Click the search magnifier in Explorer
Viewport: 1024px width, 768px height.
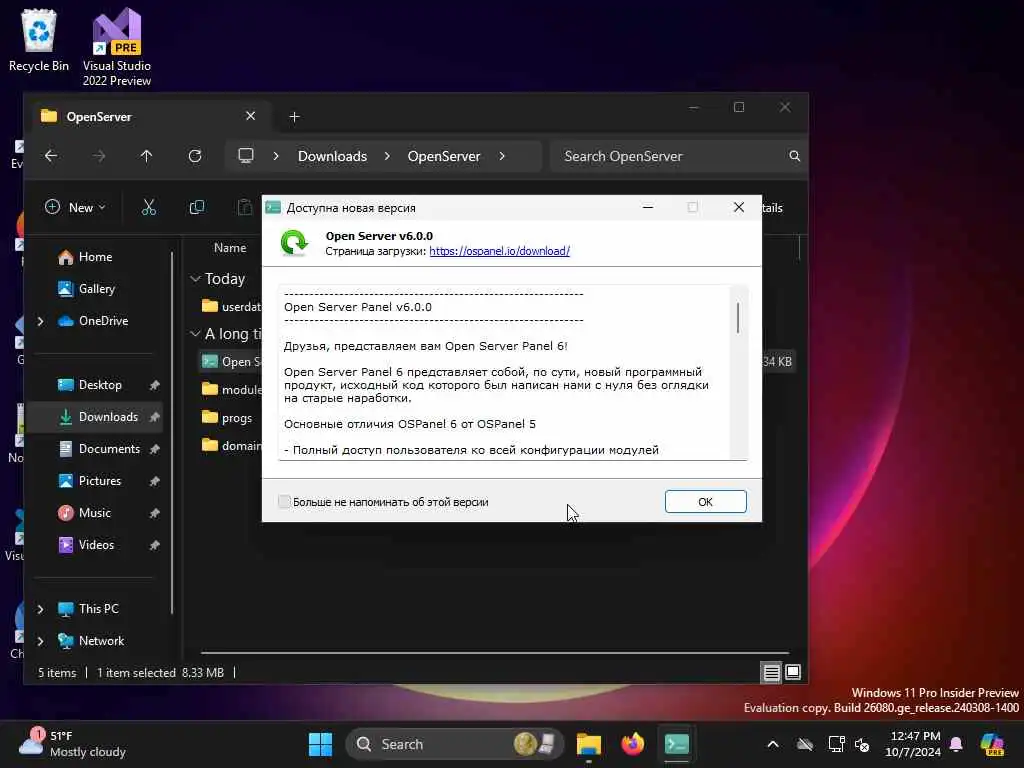pyautogui.click(x=794, y=156)
